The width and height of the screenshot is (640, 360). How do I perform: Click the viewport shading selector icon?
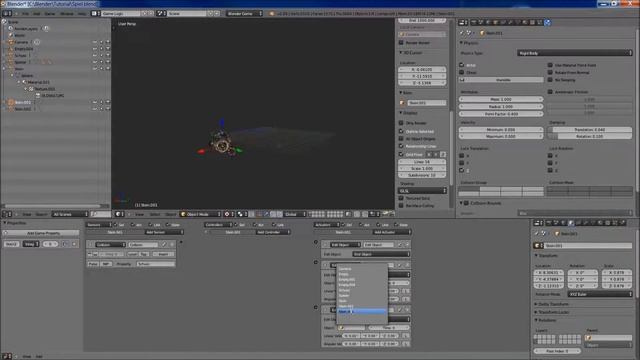pos(241,214)
